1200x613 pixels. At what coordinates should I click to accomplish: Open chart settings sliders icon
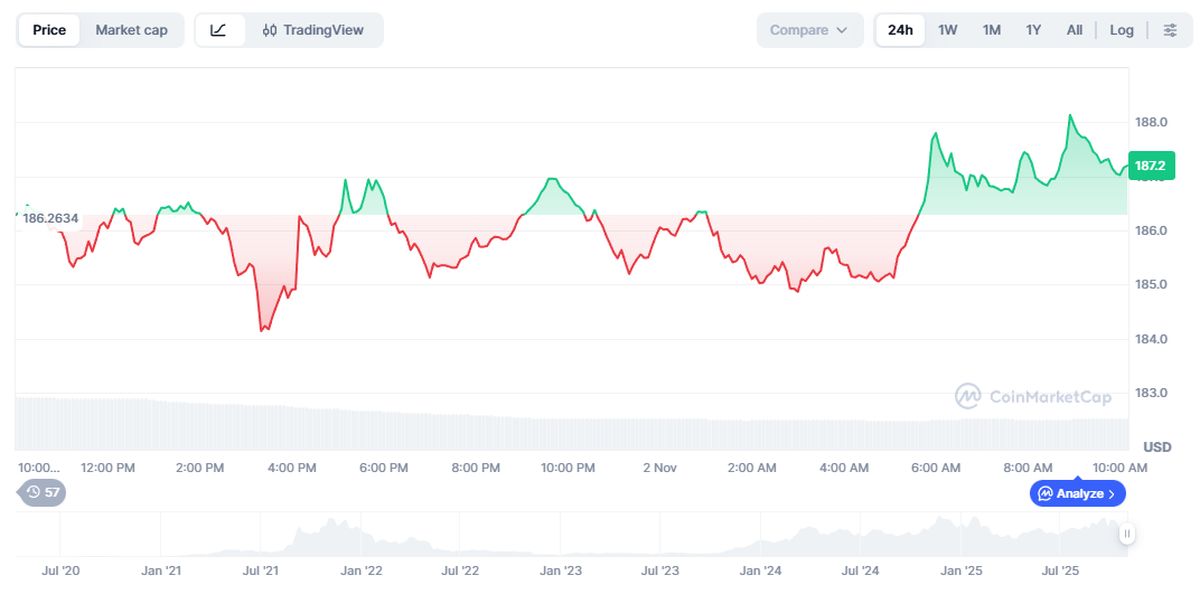[x=1170, y=30]
